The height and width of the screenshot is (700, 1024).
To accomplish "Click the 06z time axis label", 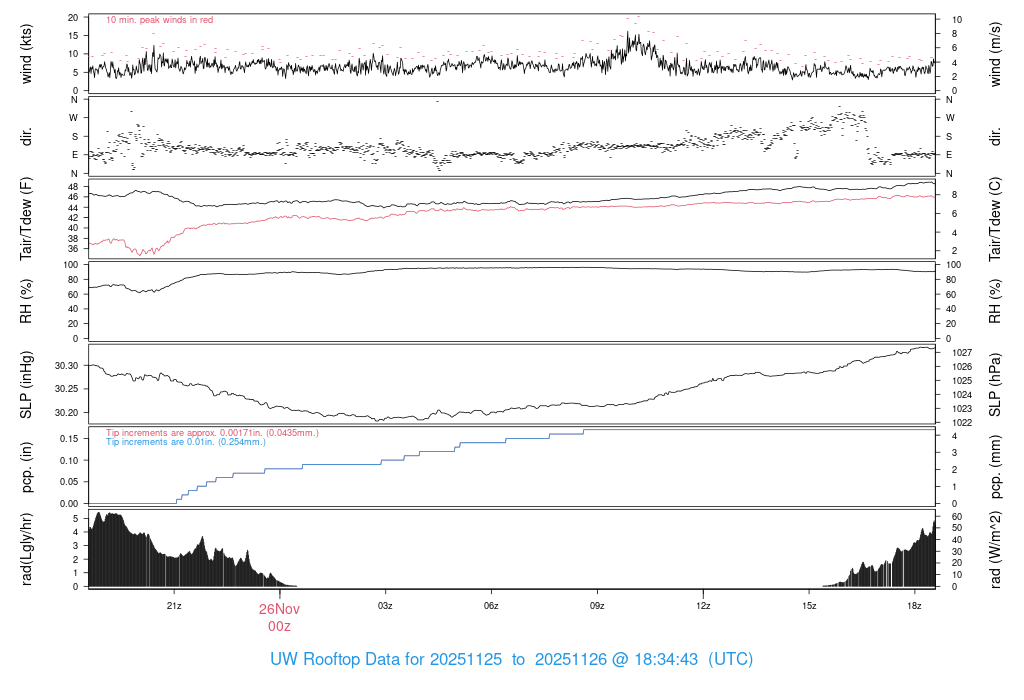I will pyautogui.click(x=491, y=606).
